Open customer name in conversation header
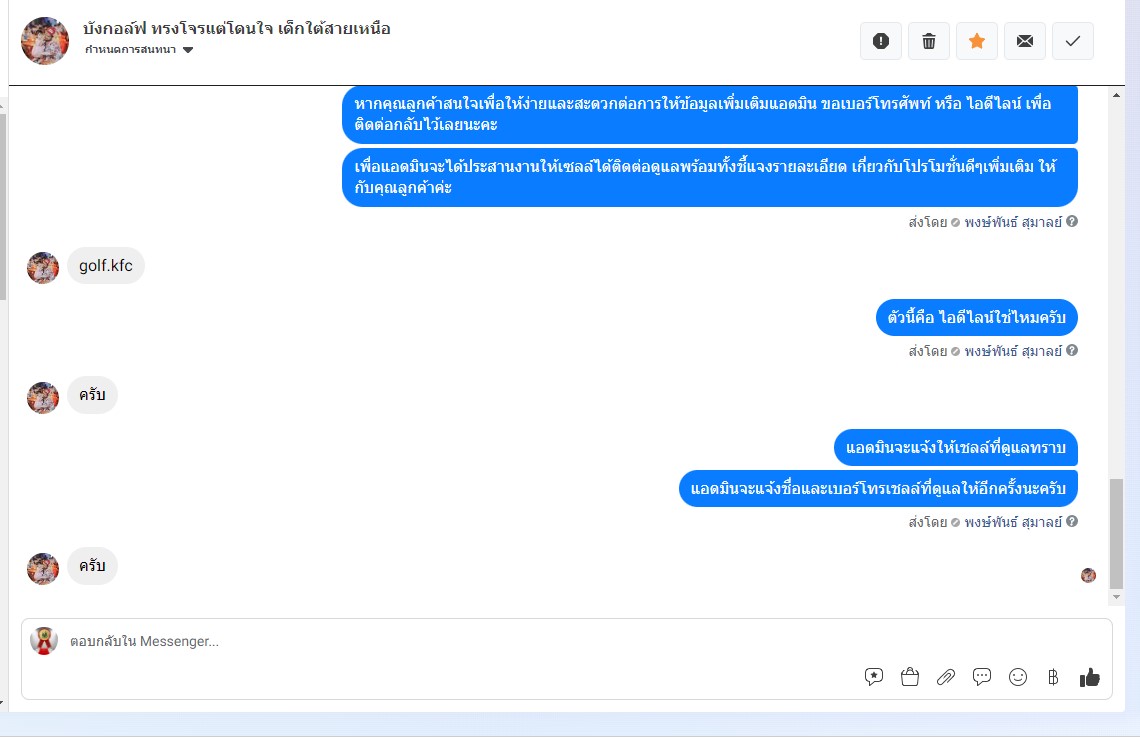 coord(236,28)
